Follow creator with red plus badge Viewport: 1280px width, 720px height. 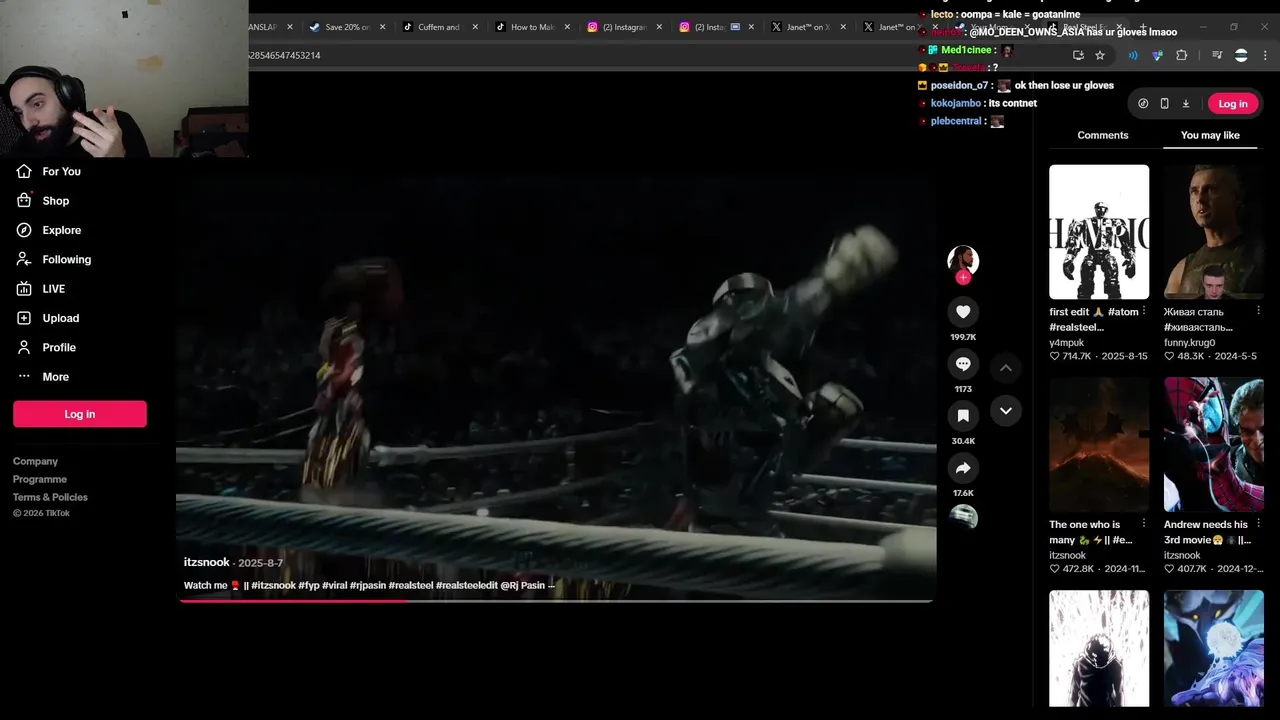[x=963, y=278]
